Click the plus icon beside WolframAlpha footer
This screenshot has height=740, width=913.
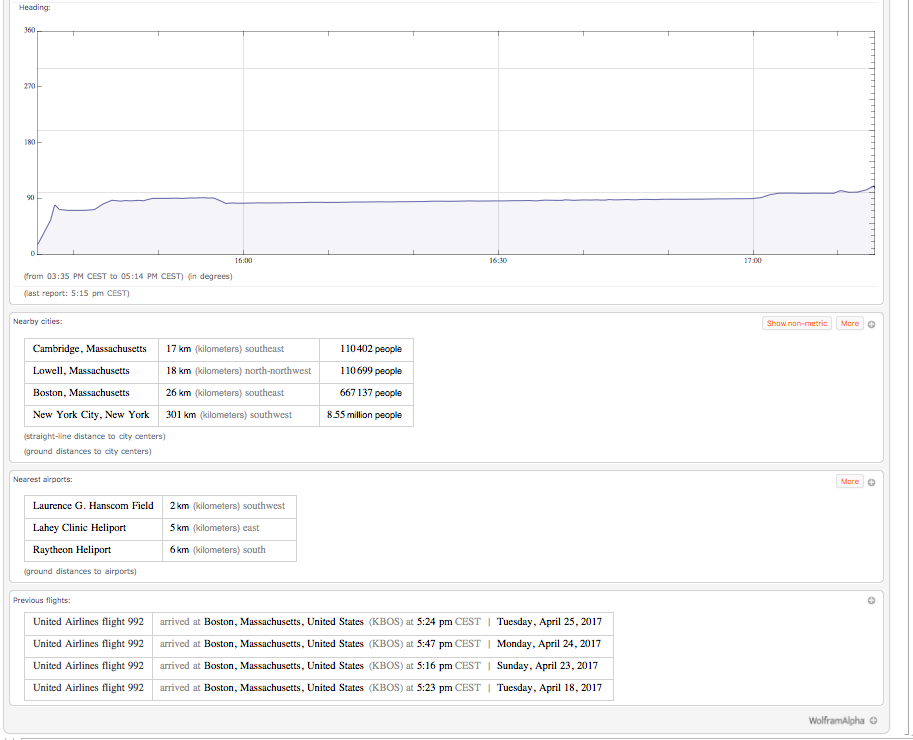click(x=873, y=720)
